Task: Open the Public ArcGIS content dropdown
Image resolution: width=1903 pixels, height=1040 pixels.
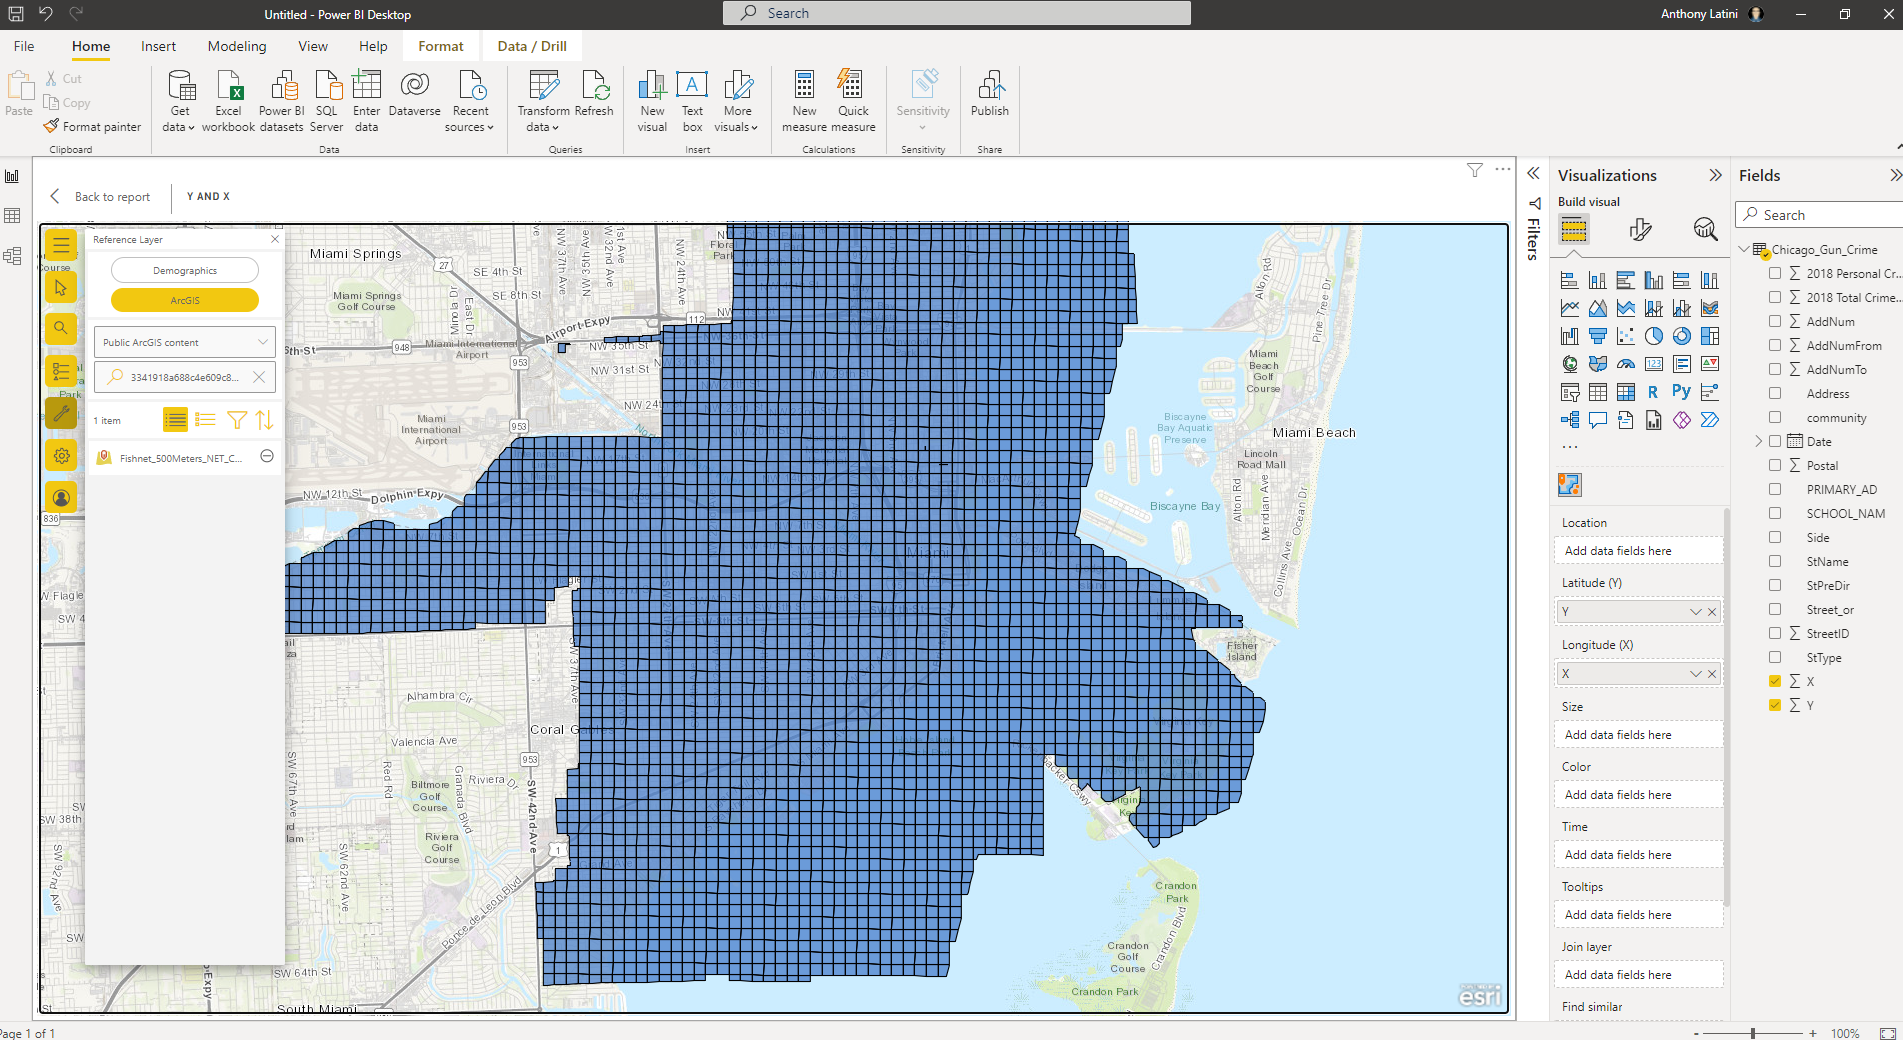Action: coord(185,342)
